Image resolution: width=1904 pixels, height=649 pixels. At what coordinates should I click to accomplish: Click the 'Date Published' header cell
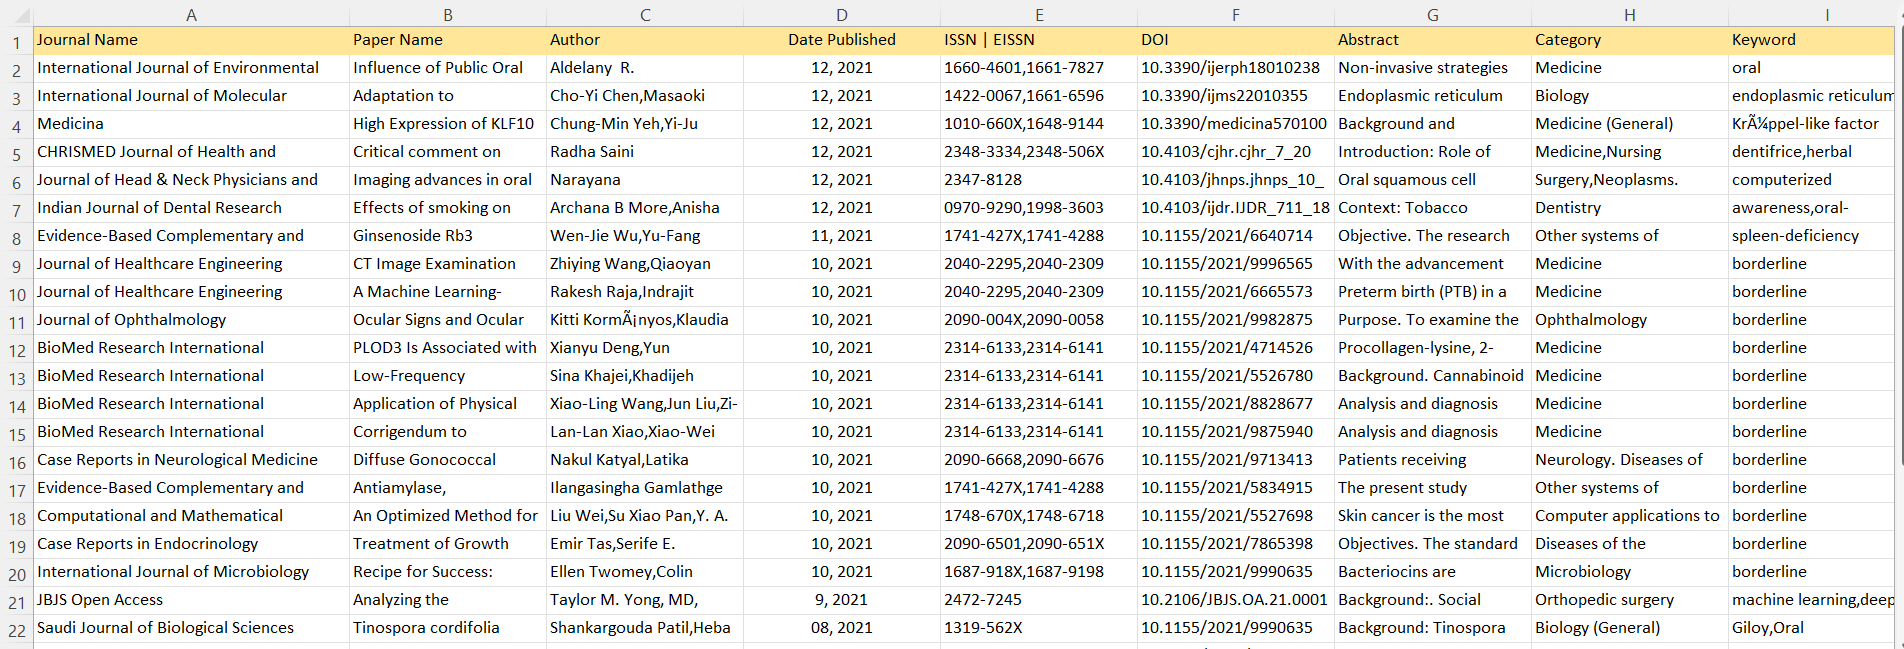842,40
